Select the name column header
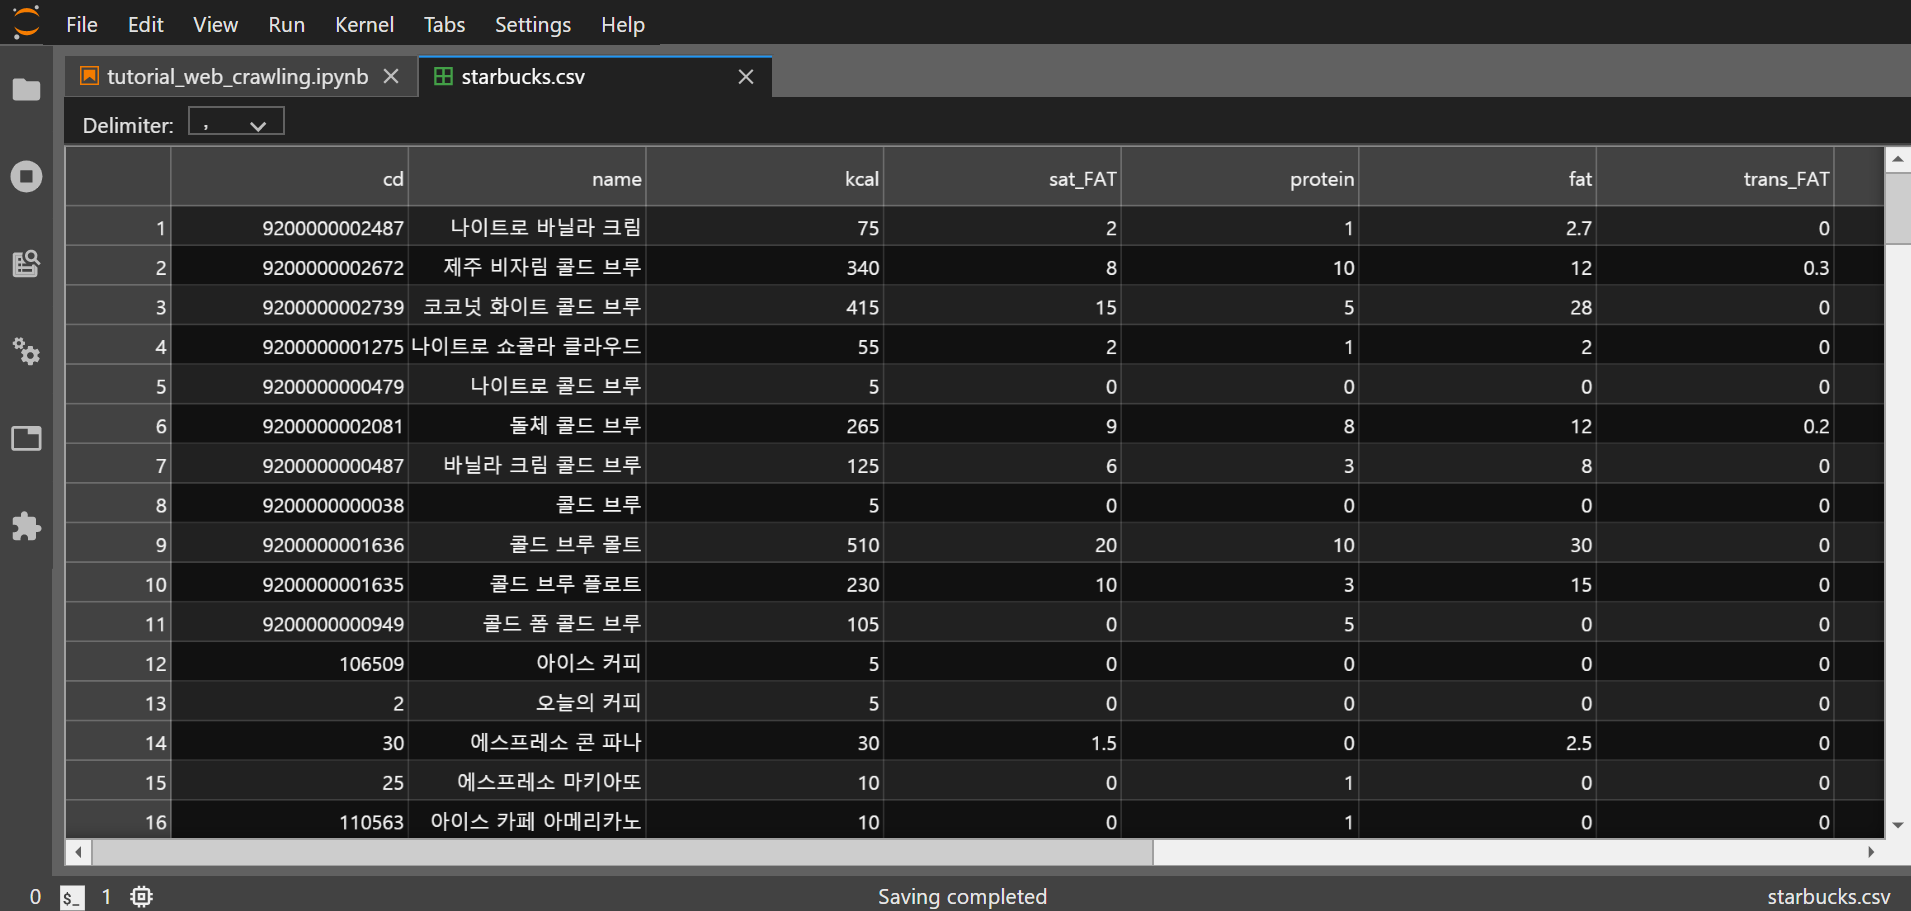Image resolution: width=1911 pixels, height=911 pixels. pos(527,178)
